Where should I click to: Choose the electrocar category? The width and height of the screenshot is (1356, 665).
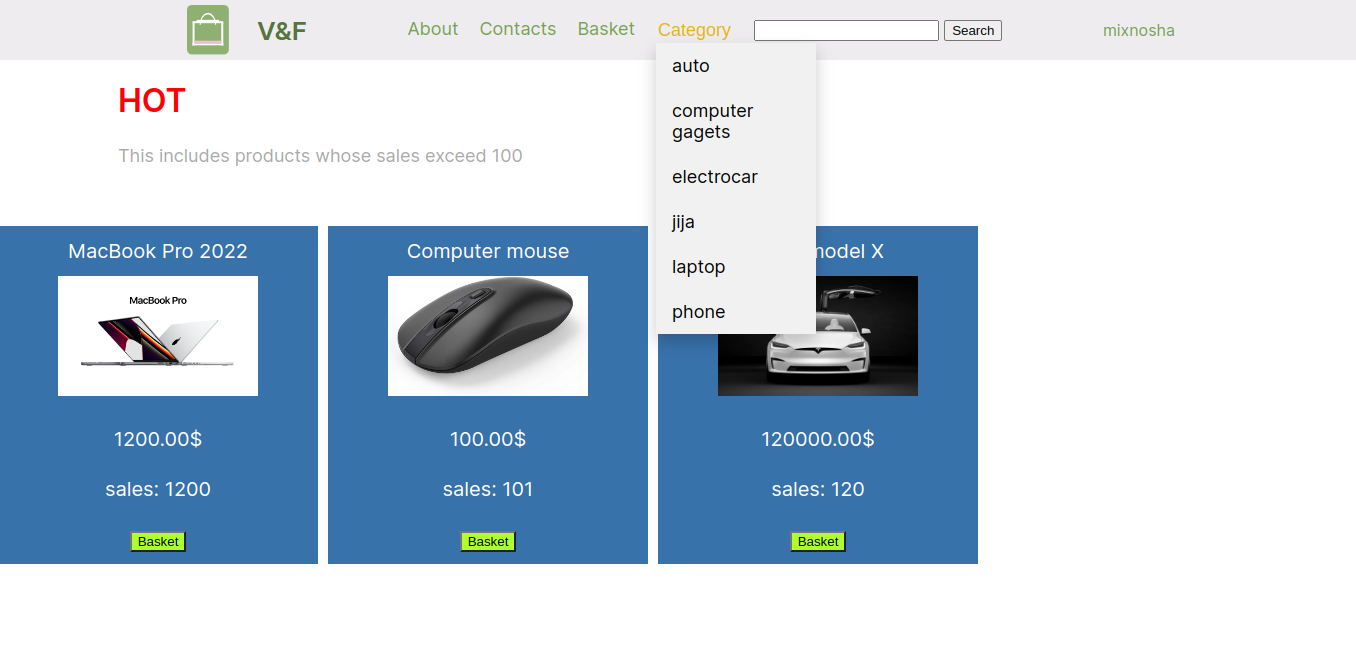736,177
